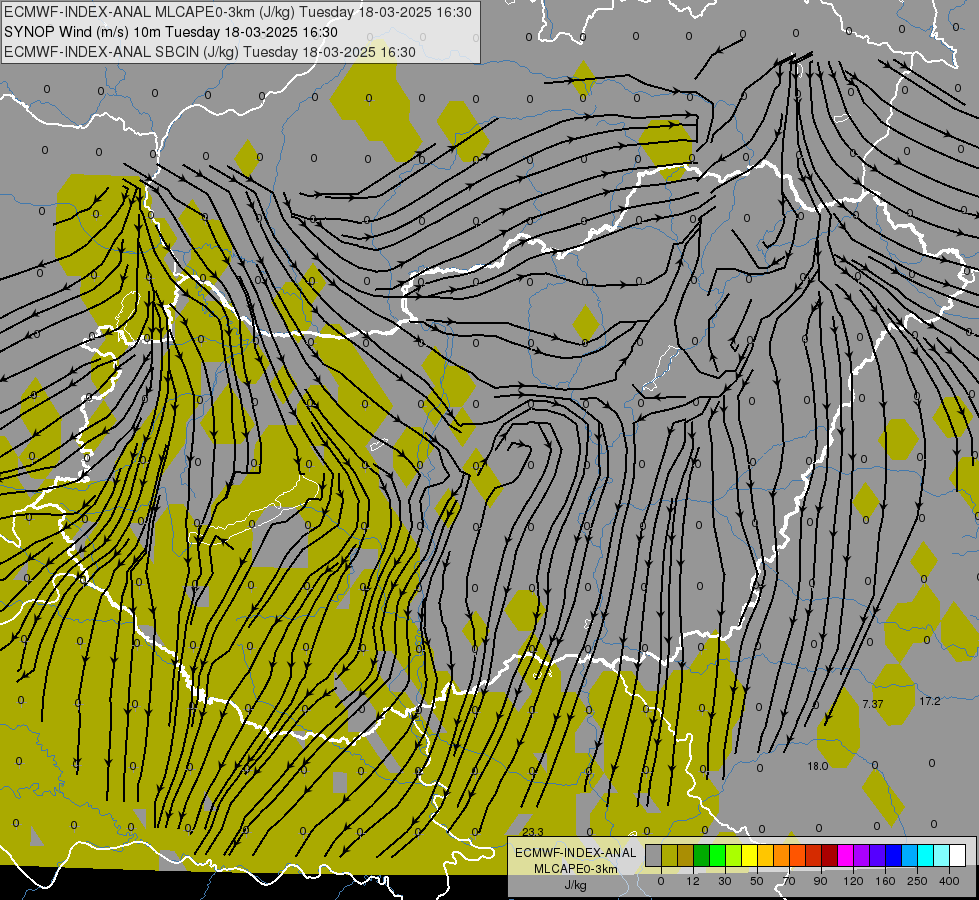The height and width of the screenshot is (900, 979).
Task: Click the legend tick label 250
Action: (x=917, y=881)
